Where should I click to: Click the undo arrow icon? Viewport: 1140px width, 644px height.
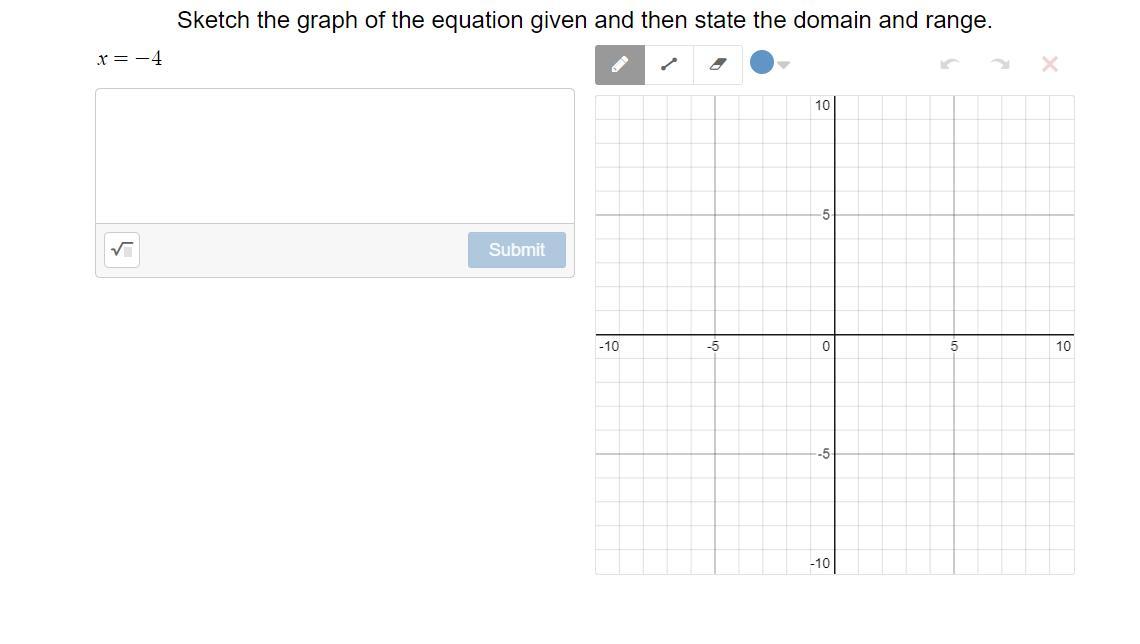950,65
